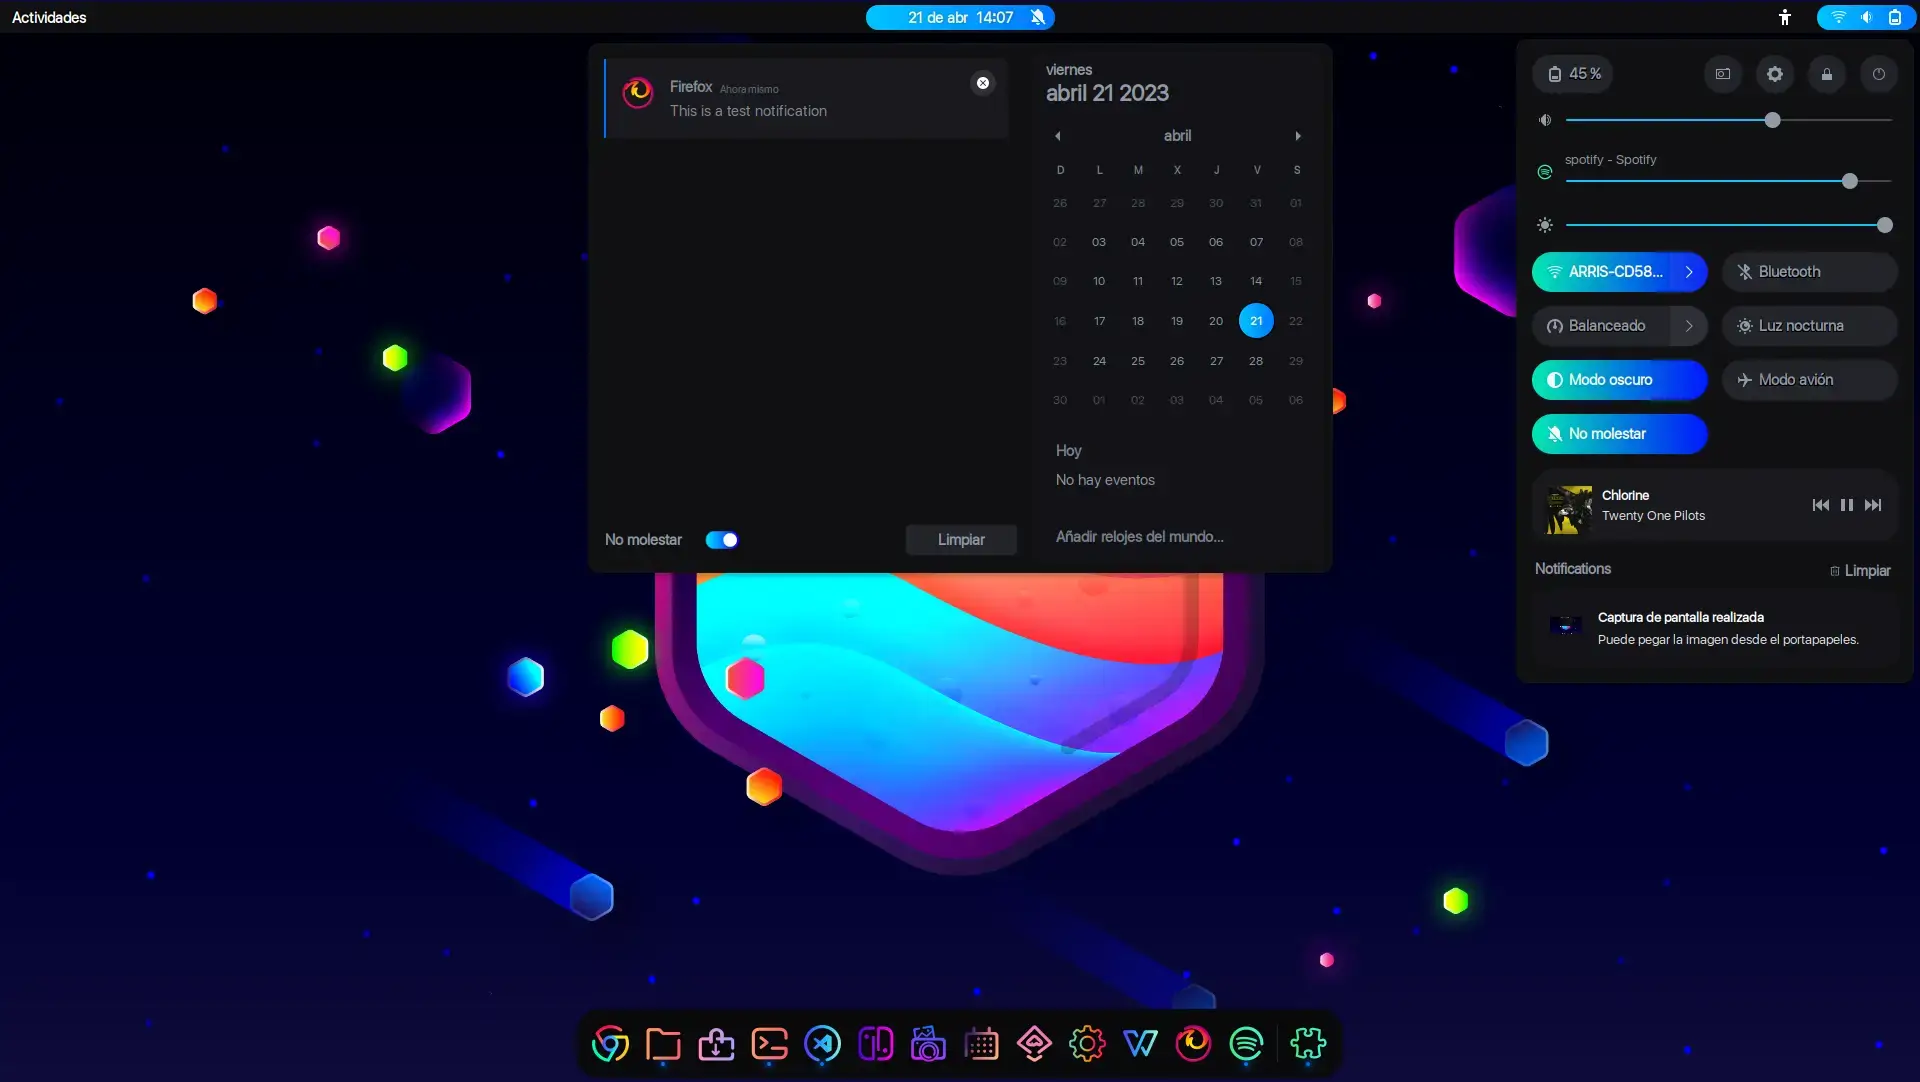Enable the Bluetooth quick toggle
1920x1082 pixels.
[x=1808, y=272]
